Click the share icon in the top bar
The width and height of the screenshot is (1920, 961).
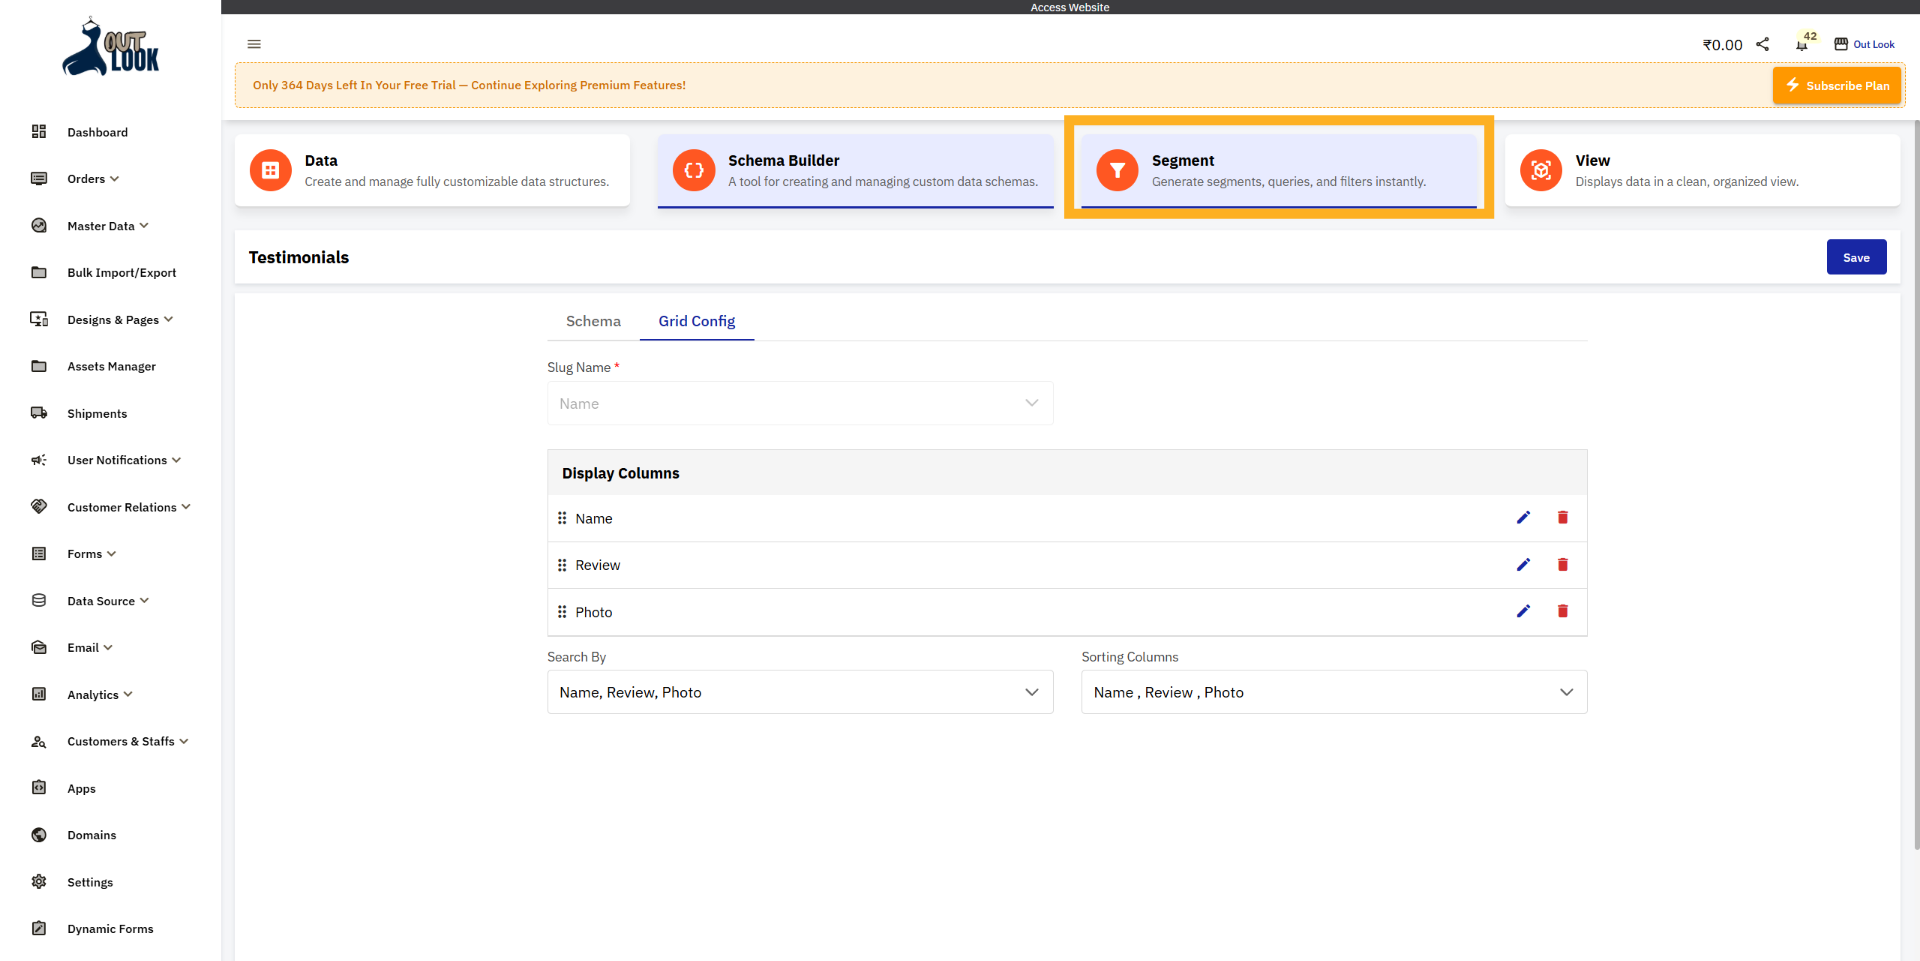coord(1763,44)
